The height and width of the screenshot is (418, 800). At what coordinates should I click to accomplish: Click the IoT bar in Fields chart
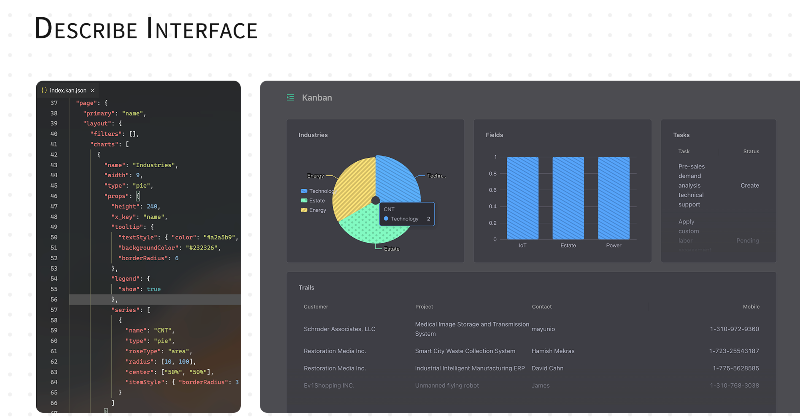(x=522, y=198)
